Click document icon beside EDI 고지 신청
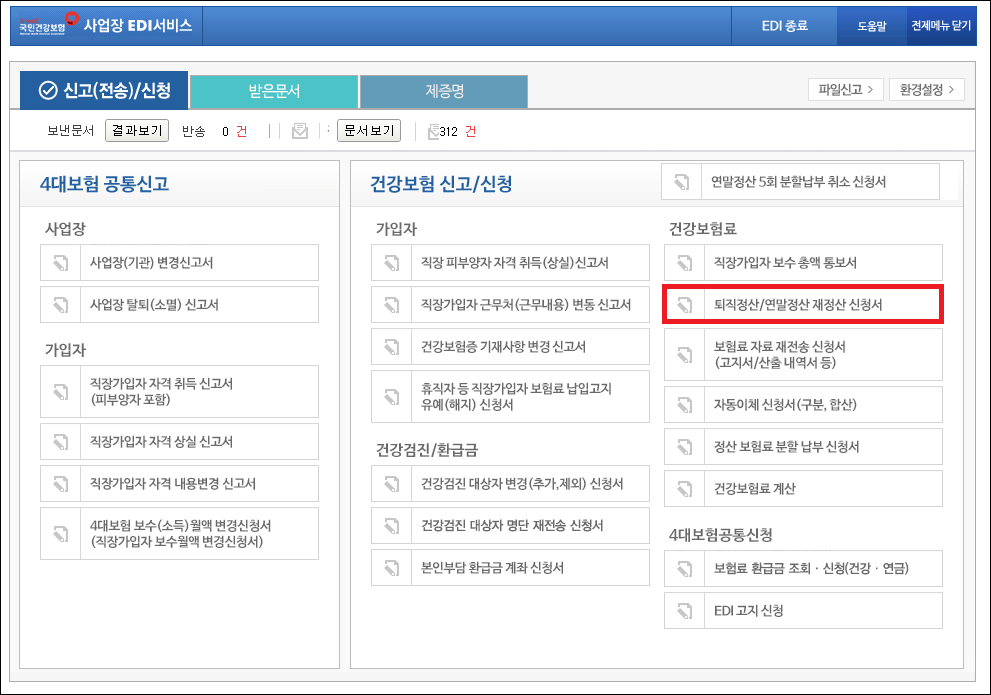The width and height of the screenshot is (991, 695). click(x=684, y=611)
